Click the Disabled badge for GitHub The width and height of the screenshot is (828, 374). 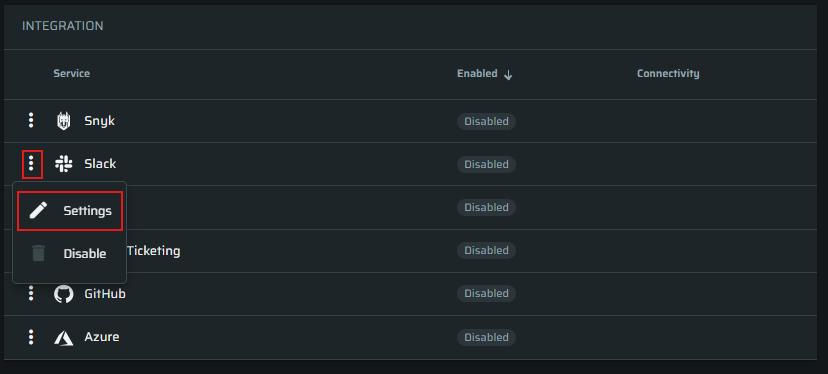(486, 294)
